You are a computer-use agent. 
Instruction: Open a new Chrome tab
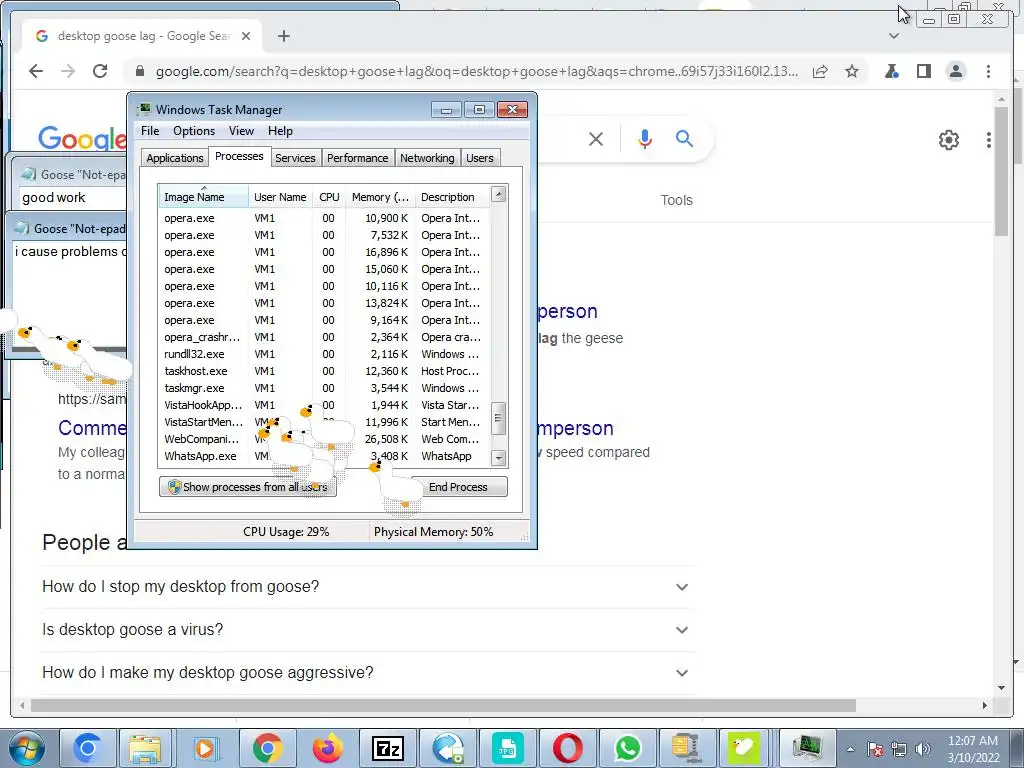(283, 36)
